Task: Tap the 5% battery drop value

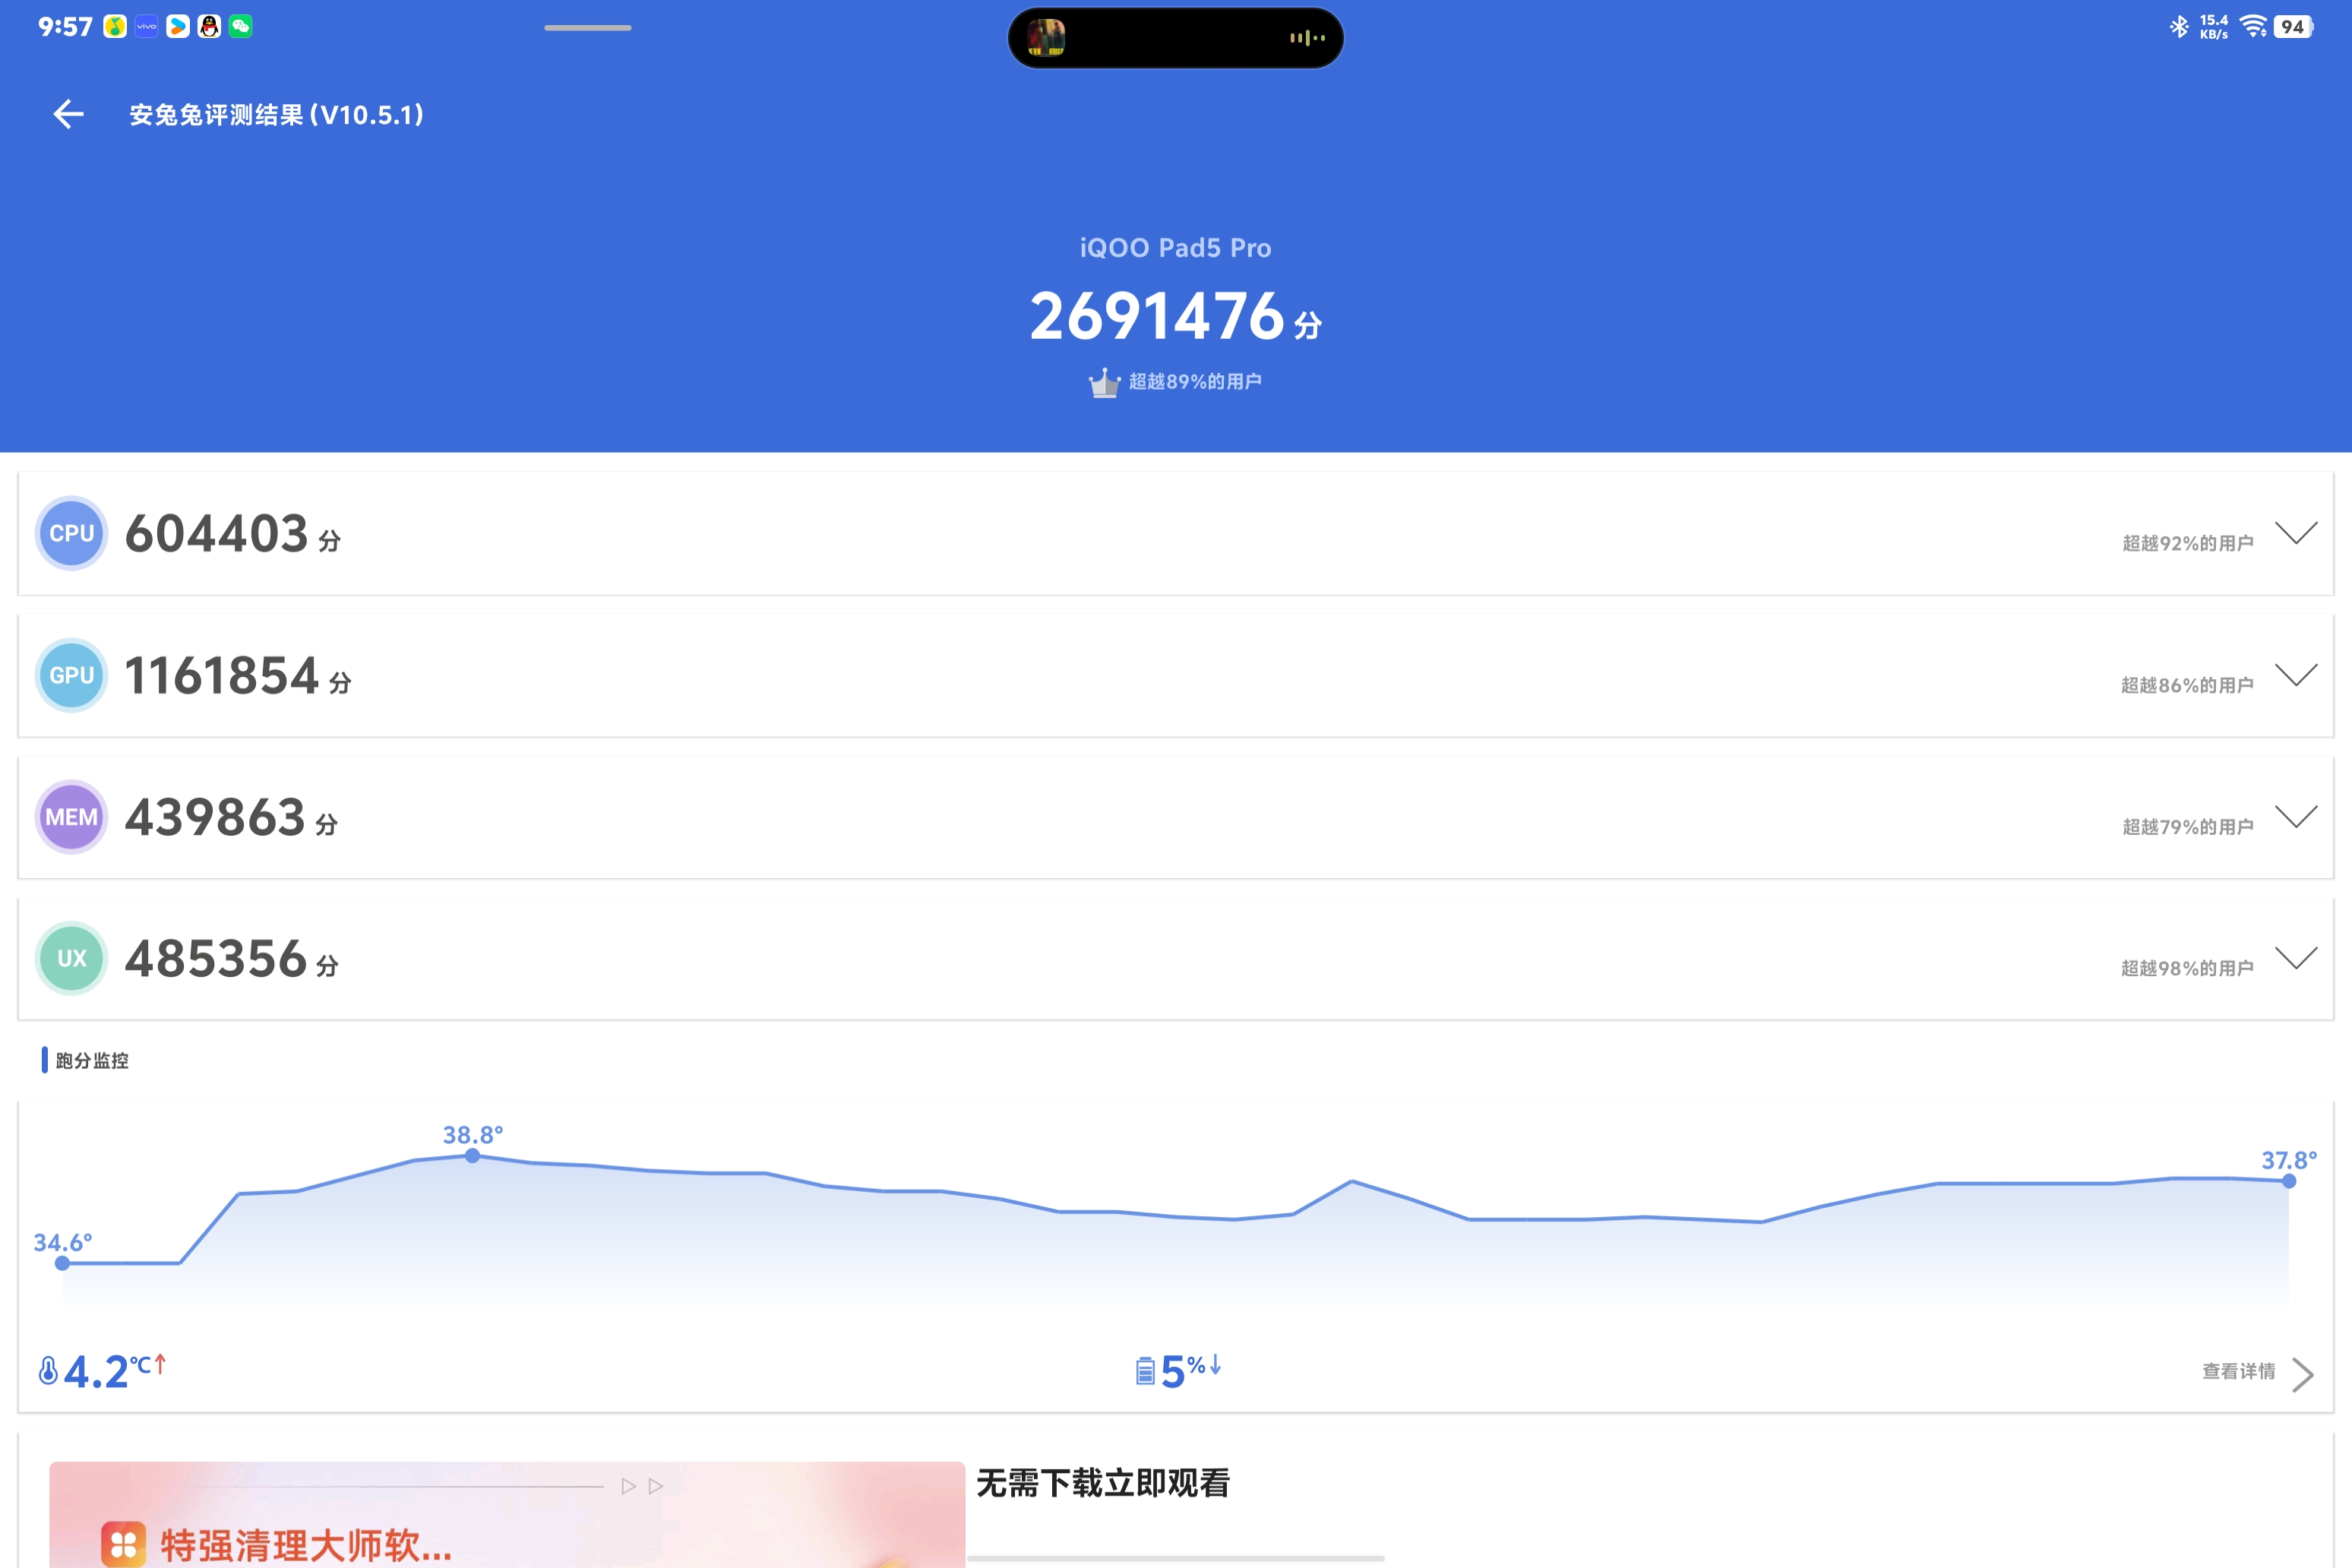Action: pyautogui.click(x=1190, y=1371)
